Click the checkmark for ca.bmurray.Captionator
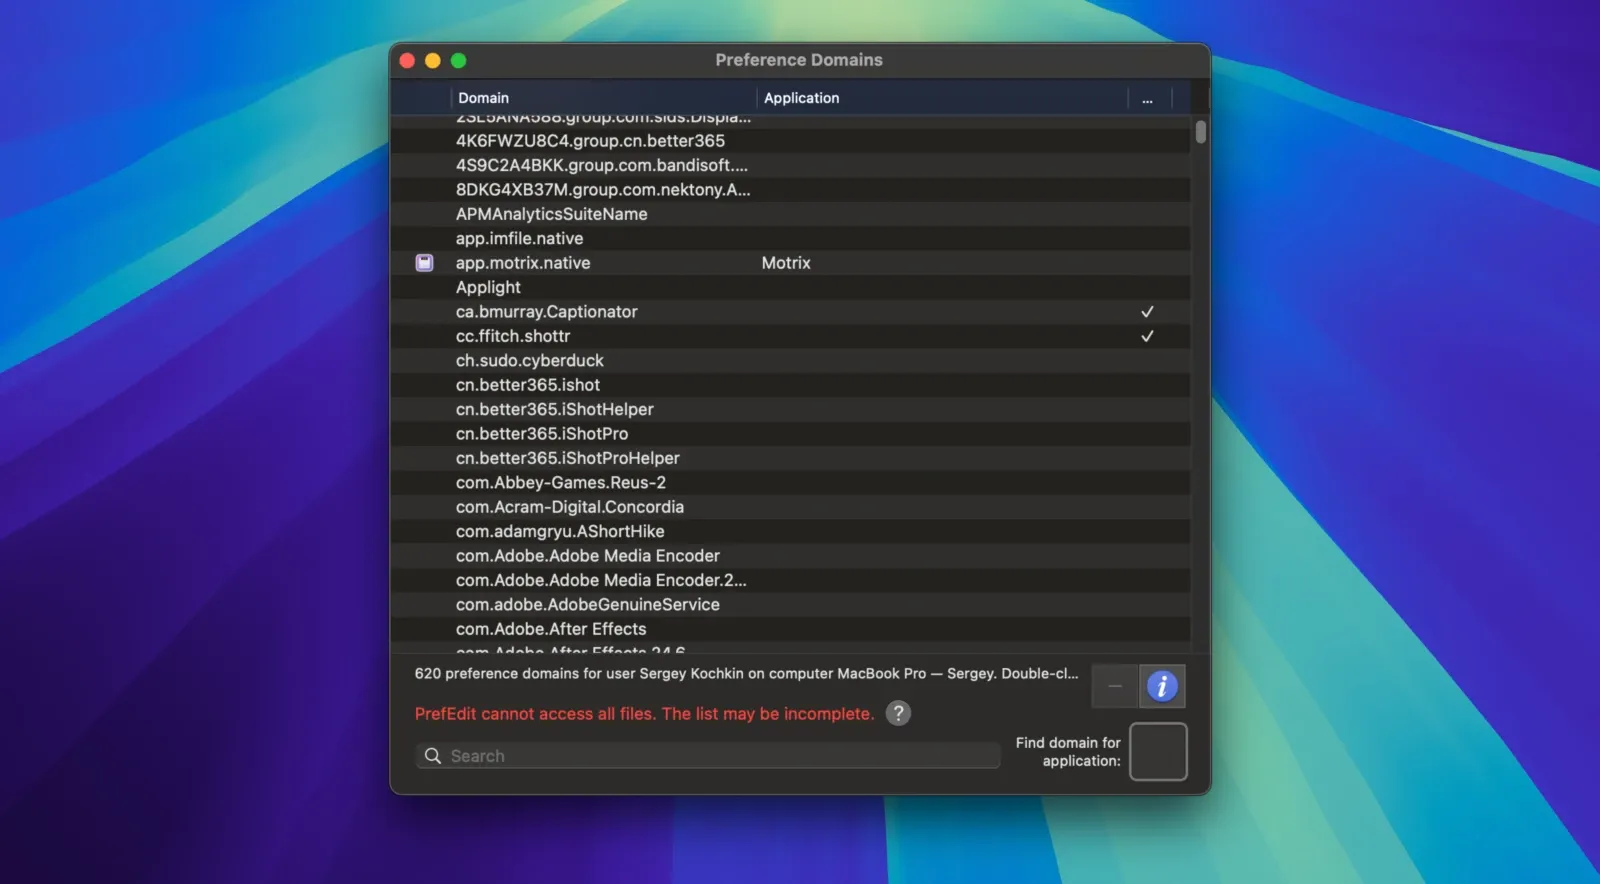Screen dimensions: 1600x884 pos(1147,312)
